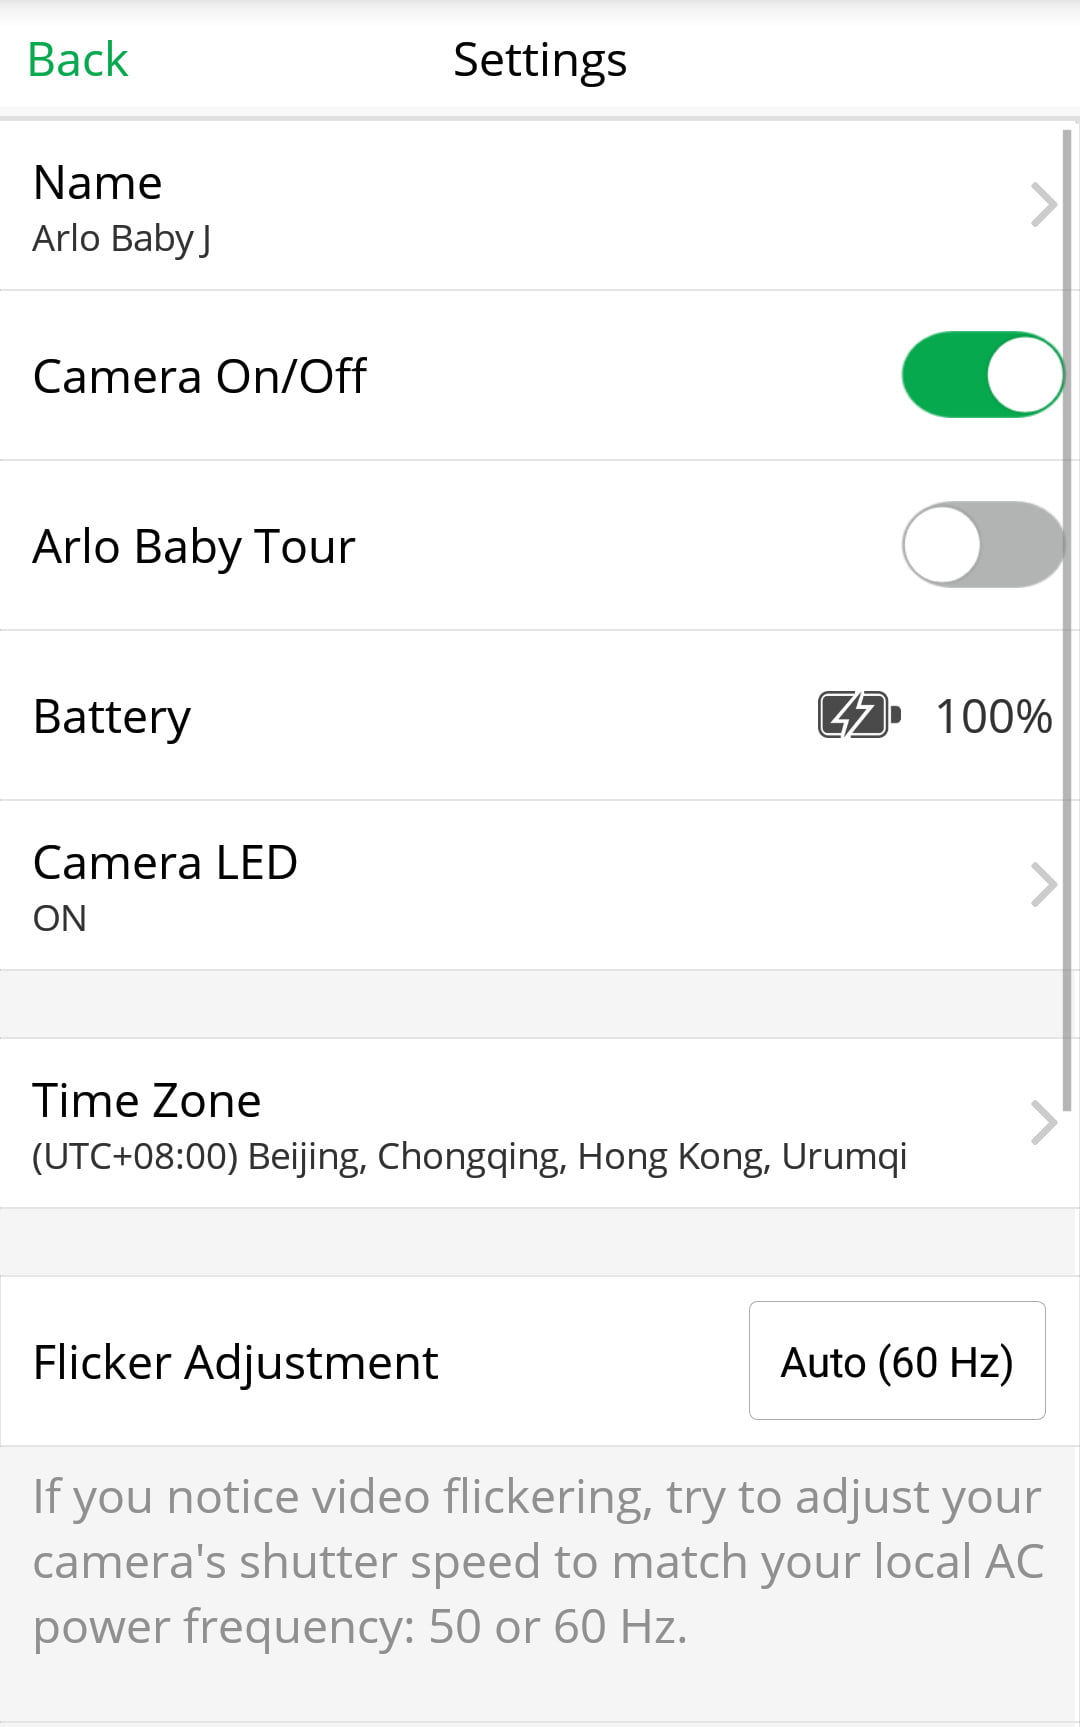Screen dimensions: 1080x1727
Task: Click the 100% battery percentage
Action: point(994,717)
